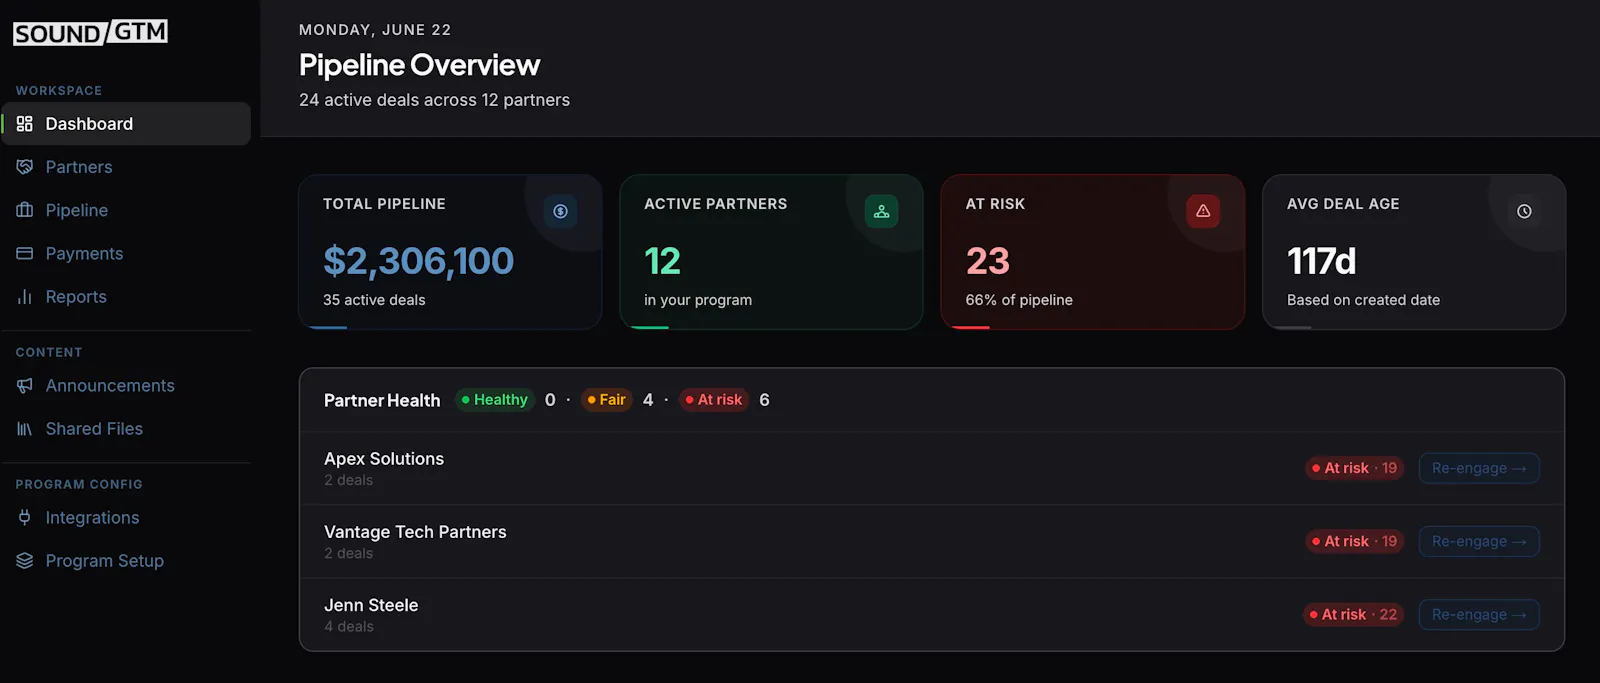This screenshot has width=1600, height=683.
Task: Open the Reports page
Action: point(126,297)
